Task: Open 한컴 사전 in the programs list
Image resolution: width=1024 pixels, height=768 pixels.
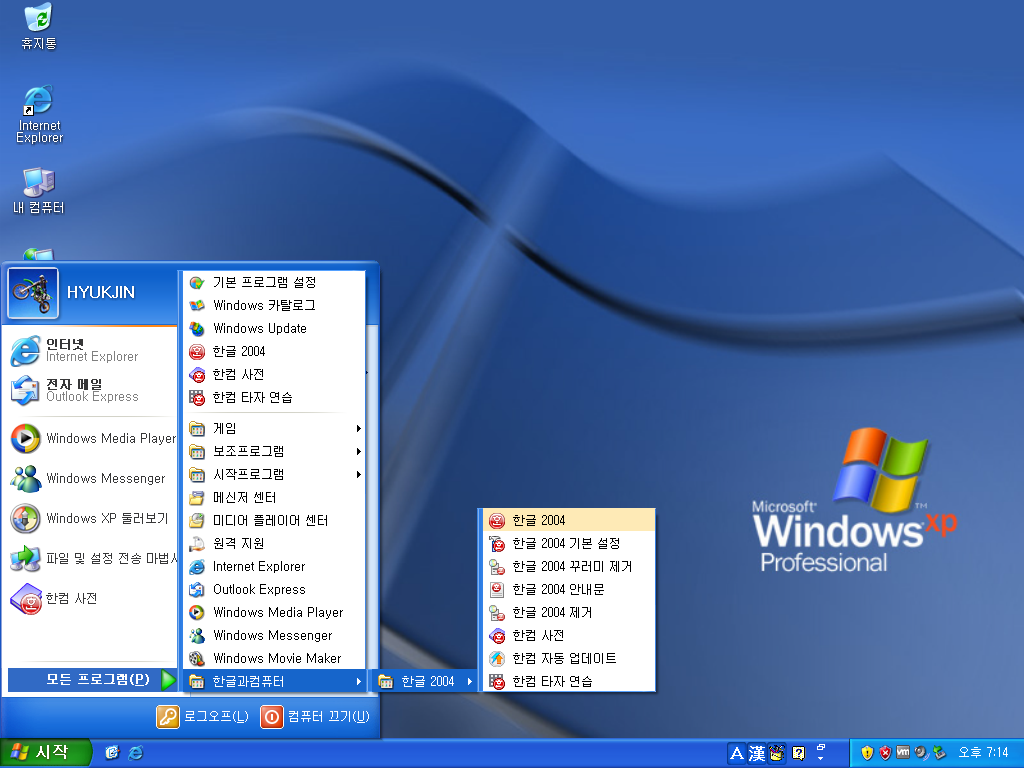Action: click(x=274, y=374)
